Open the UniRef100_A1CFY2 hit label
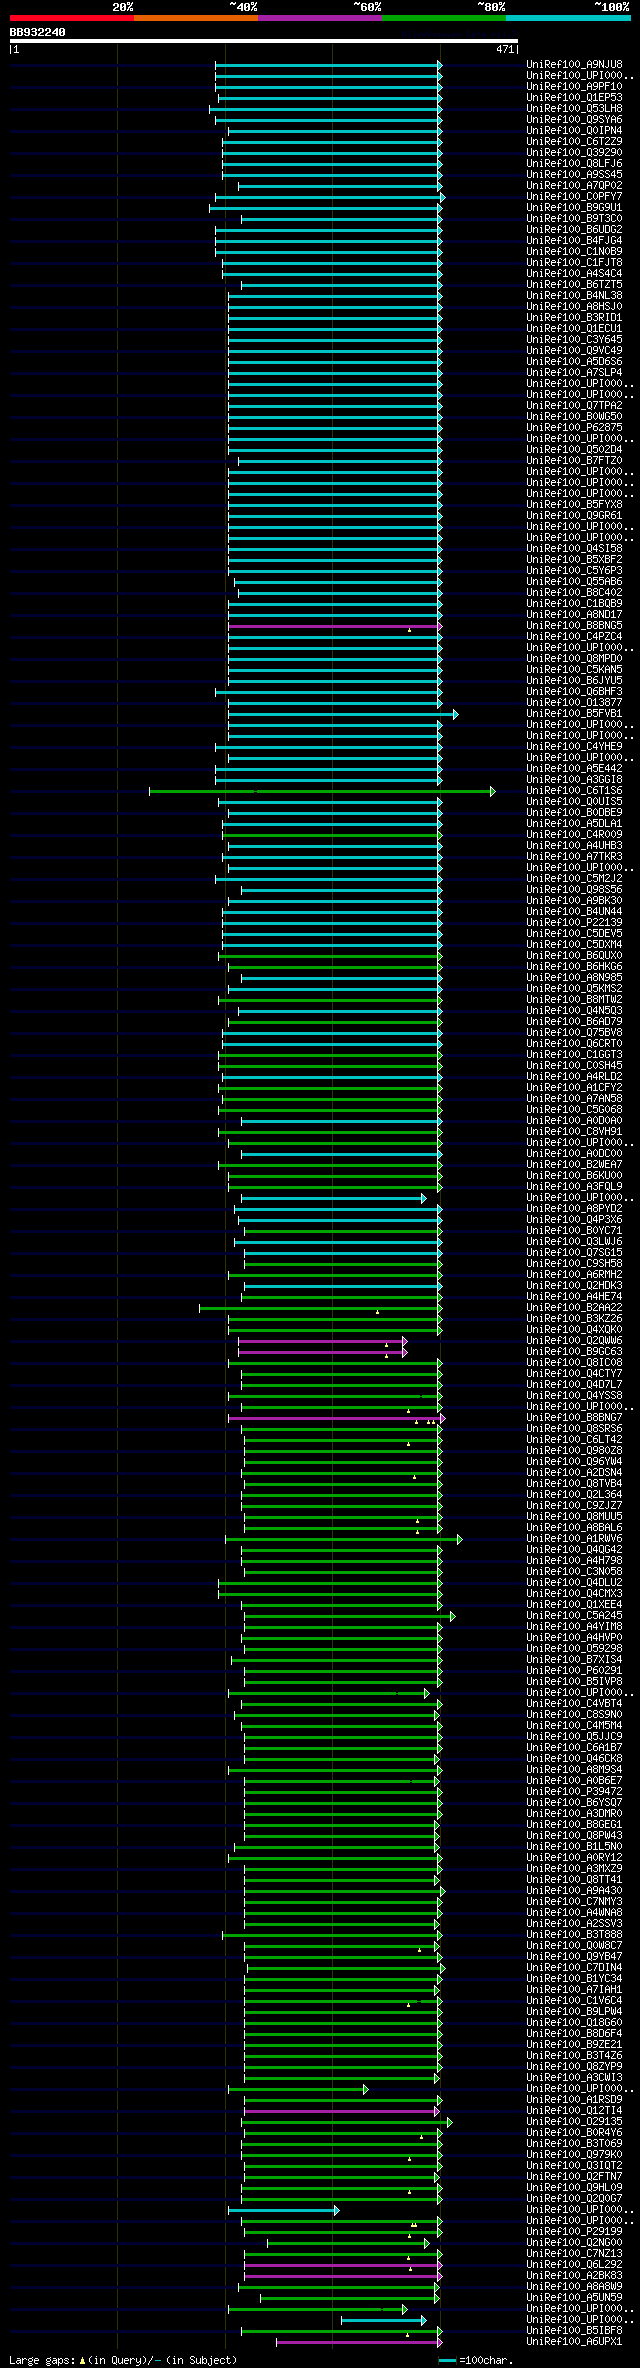The width and height of the screenshot is (640, 2368). (574, 1088)
